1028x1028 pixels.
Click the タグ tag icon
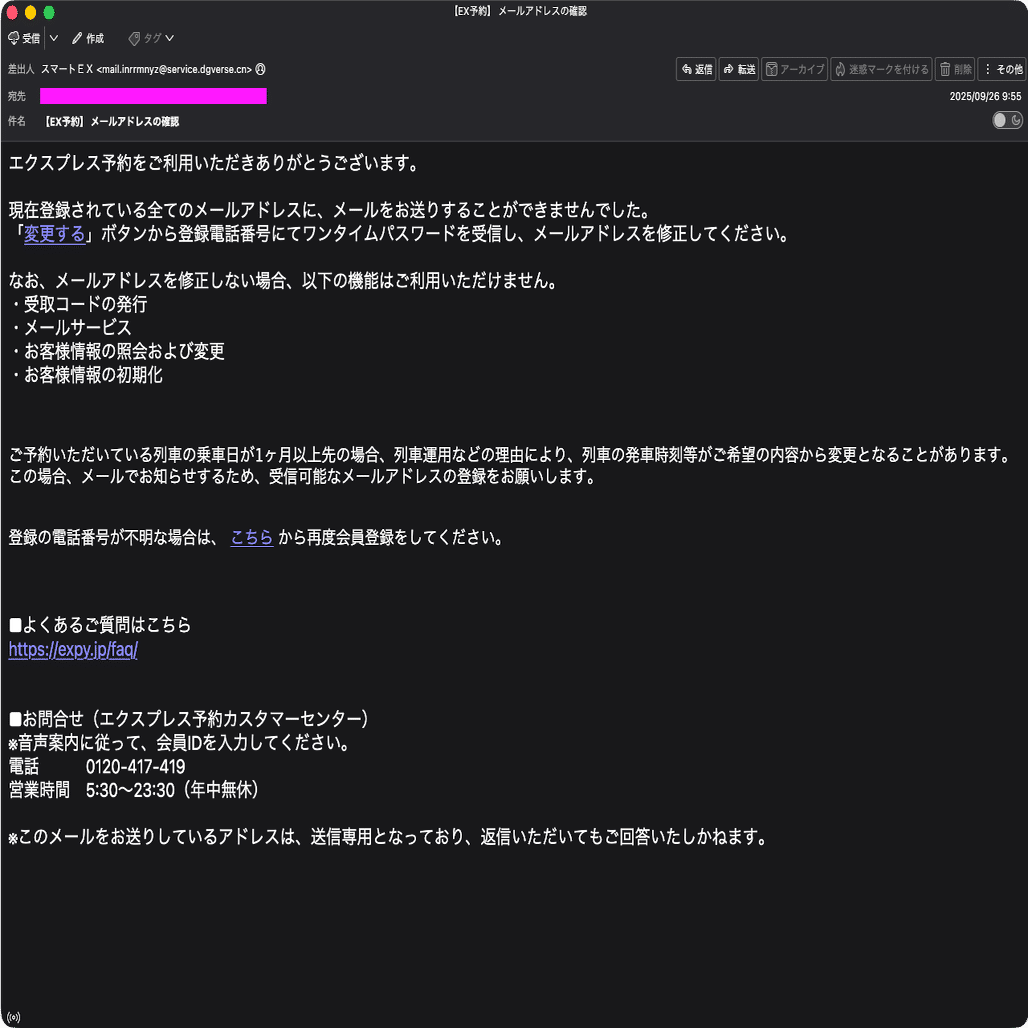[133, 38]
